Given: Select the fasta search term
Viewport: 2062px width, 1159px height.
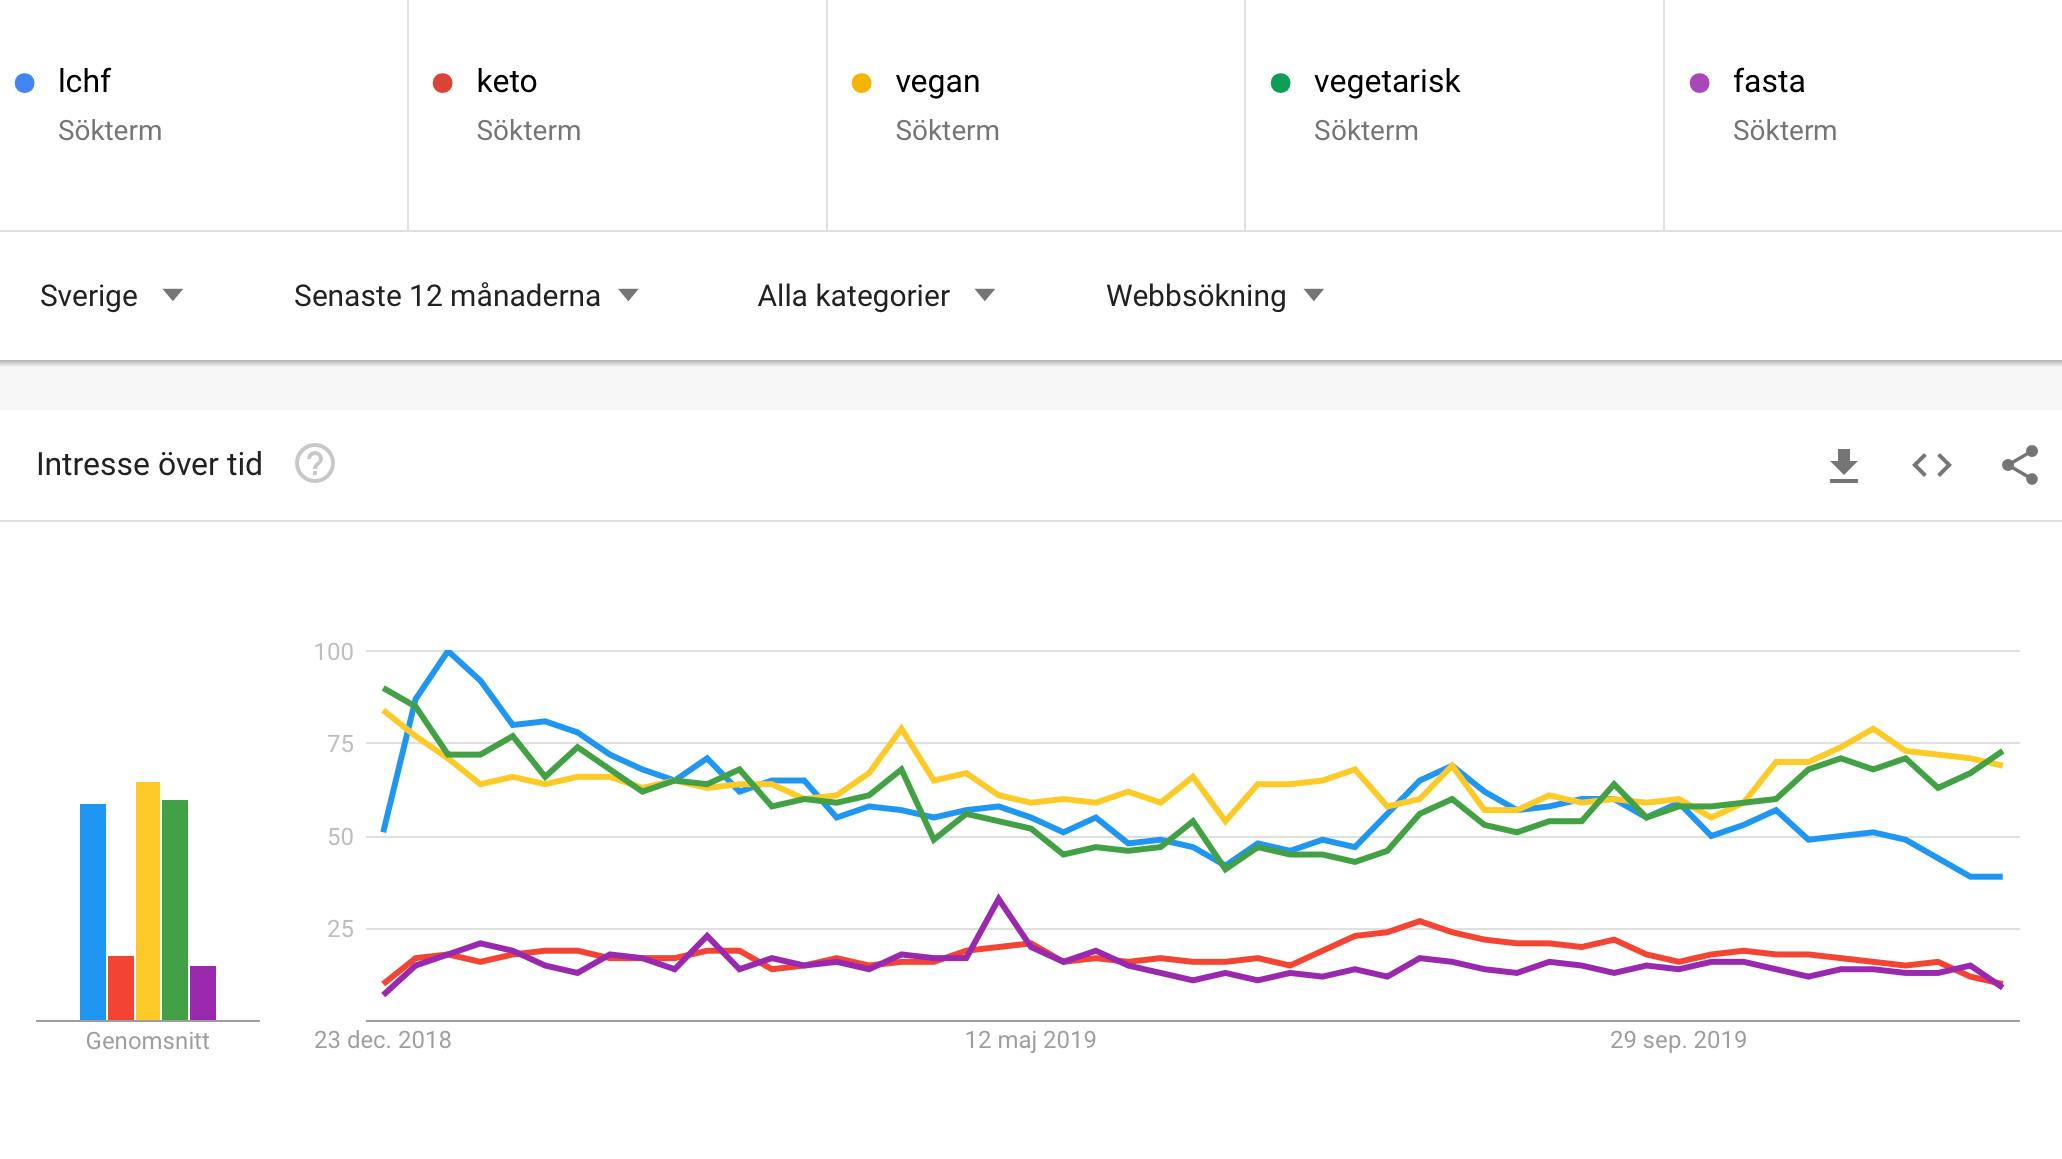Looking at the screenshot, I should click(1768, 81).
